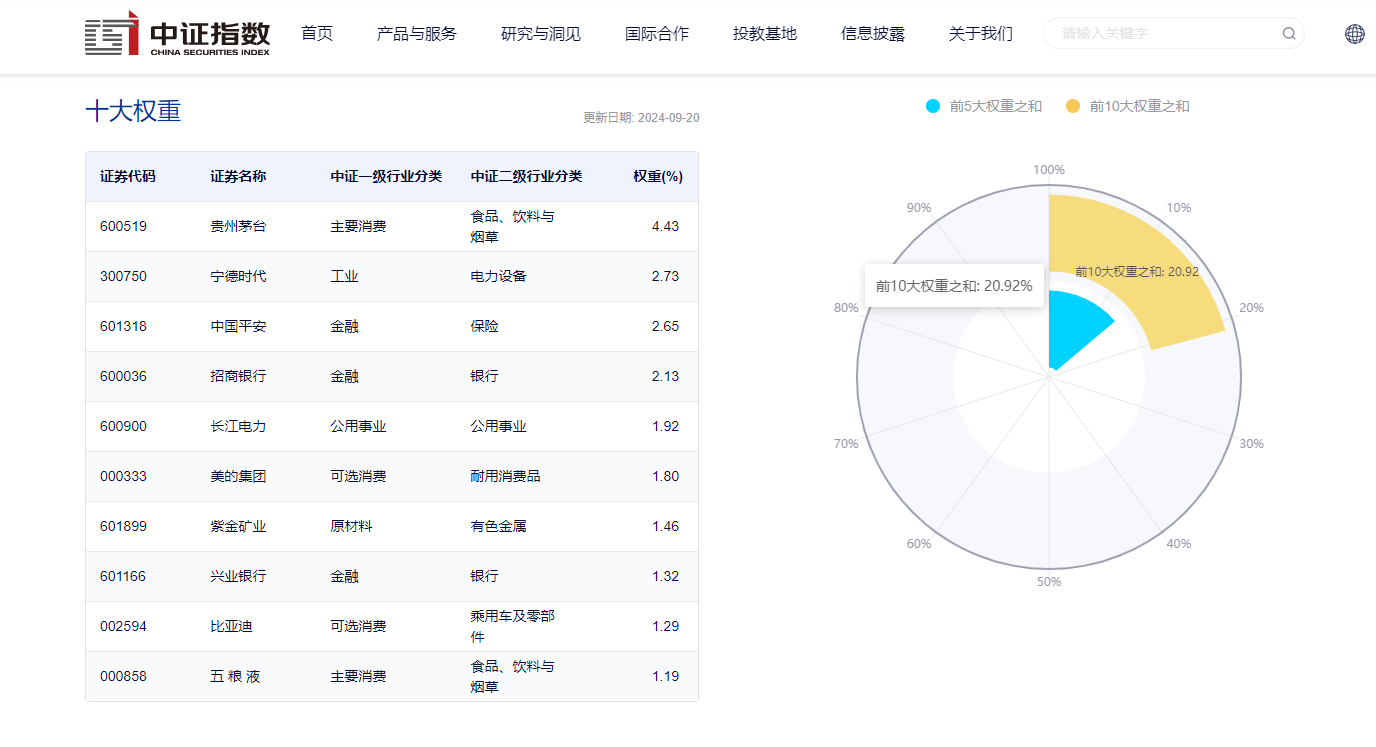Select the 美的集团 name cell
The height and width of the screenshot is (747, 1376).
click(x=238, y=476)
